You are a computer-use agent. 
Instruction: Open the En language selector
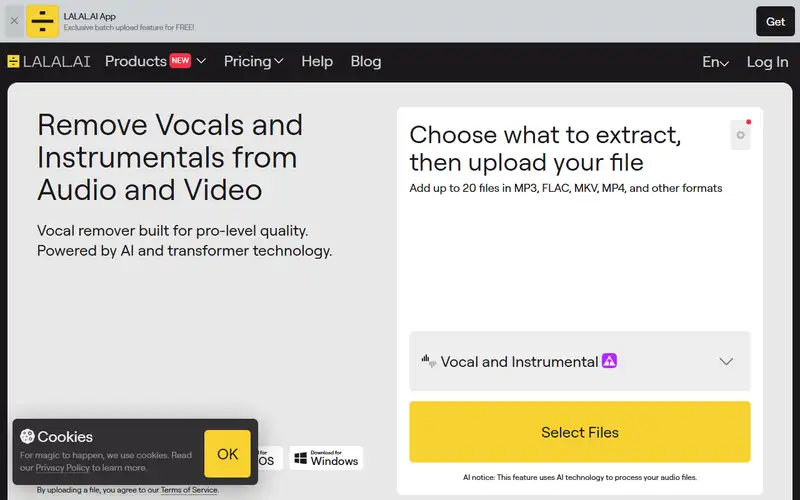coord(715,62)
